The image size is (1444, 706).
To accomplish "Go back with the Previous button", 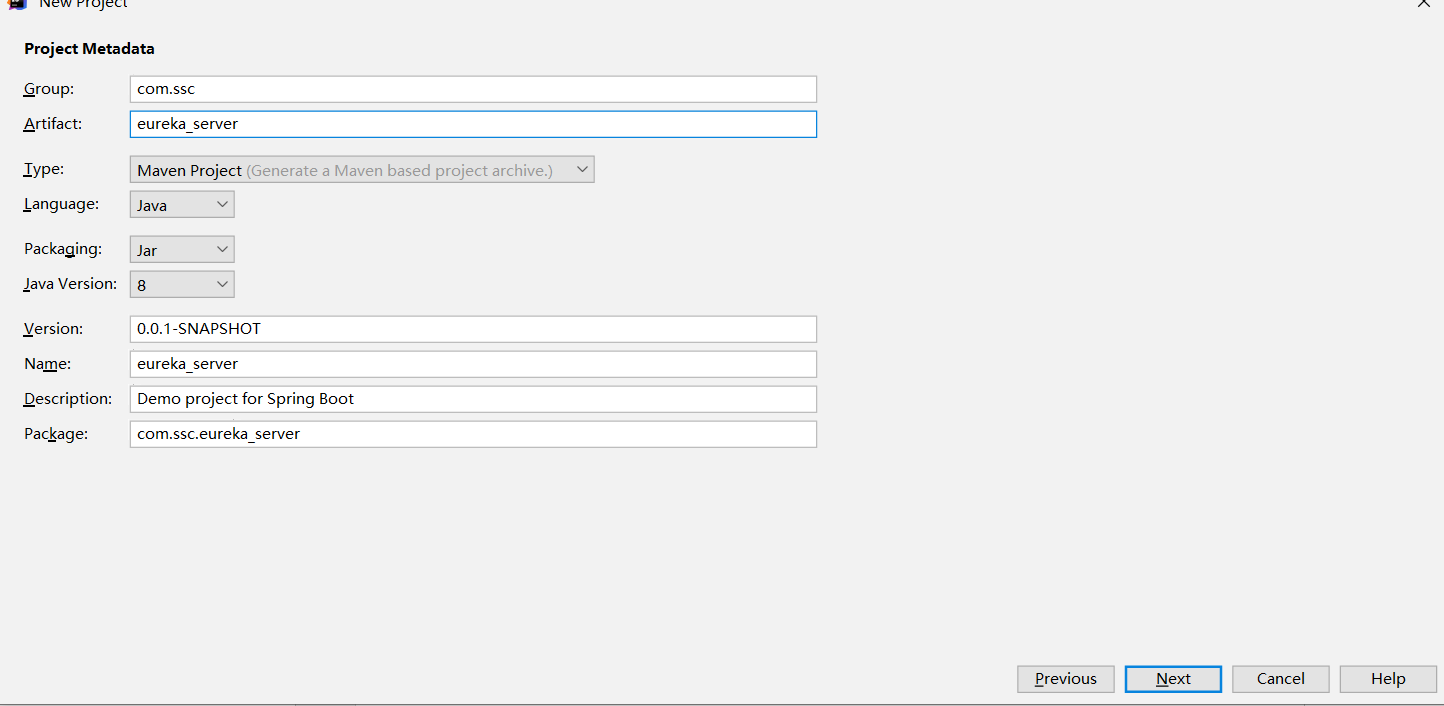I will (x=1065, y=679).
